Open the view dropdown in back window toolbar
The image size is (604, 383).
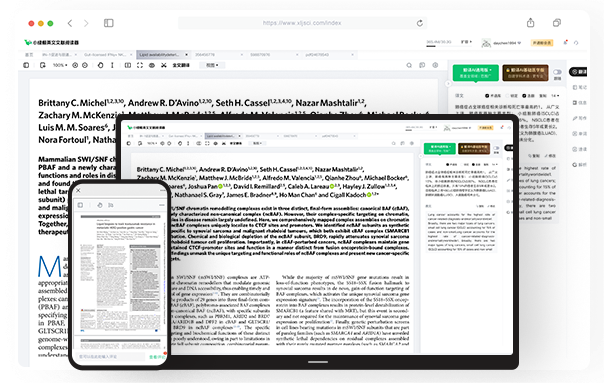coord(212,65)
